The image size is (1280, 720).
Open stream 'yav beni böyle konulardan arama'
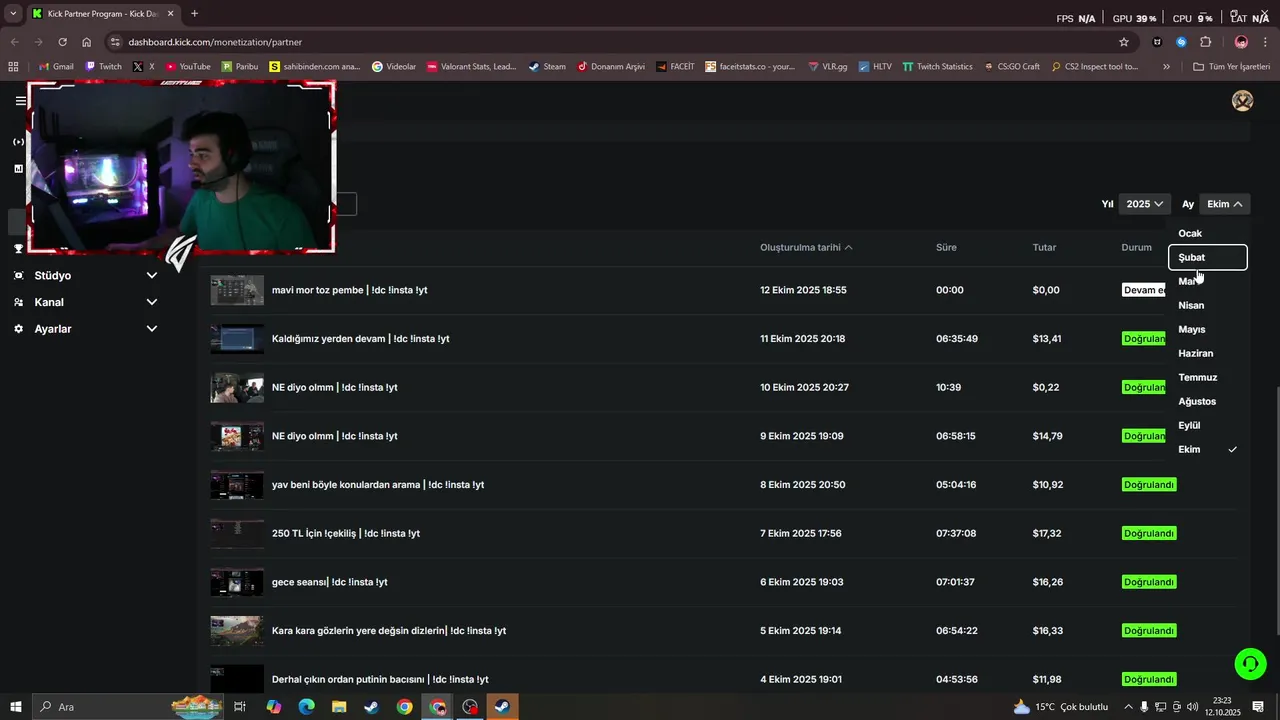[x=378, y=485]
